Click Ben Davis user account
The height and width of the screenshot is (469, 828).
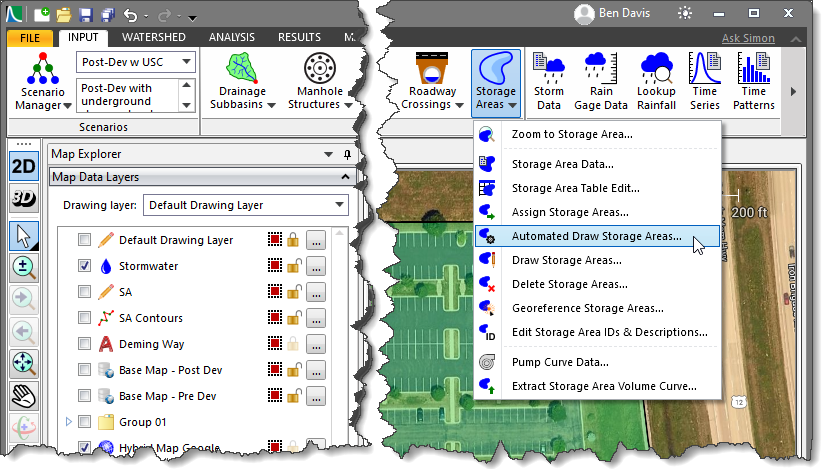coord(612,14)
